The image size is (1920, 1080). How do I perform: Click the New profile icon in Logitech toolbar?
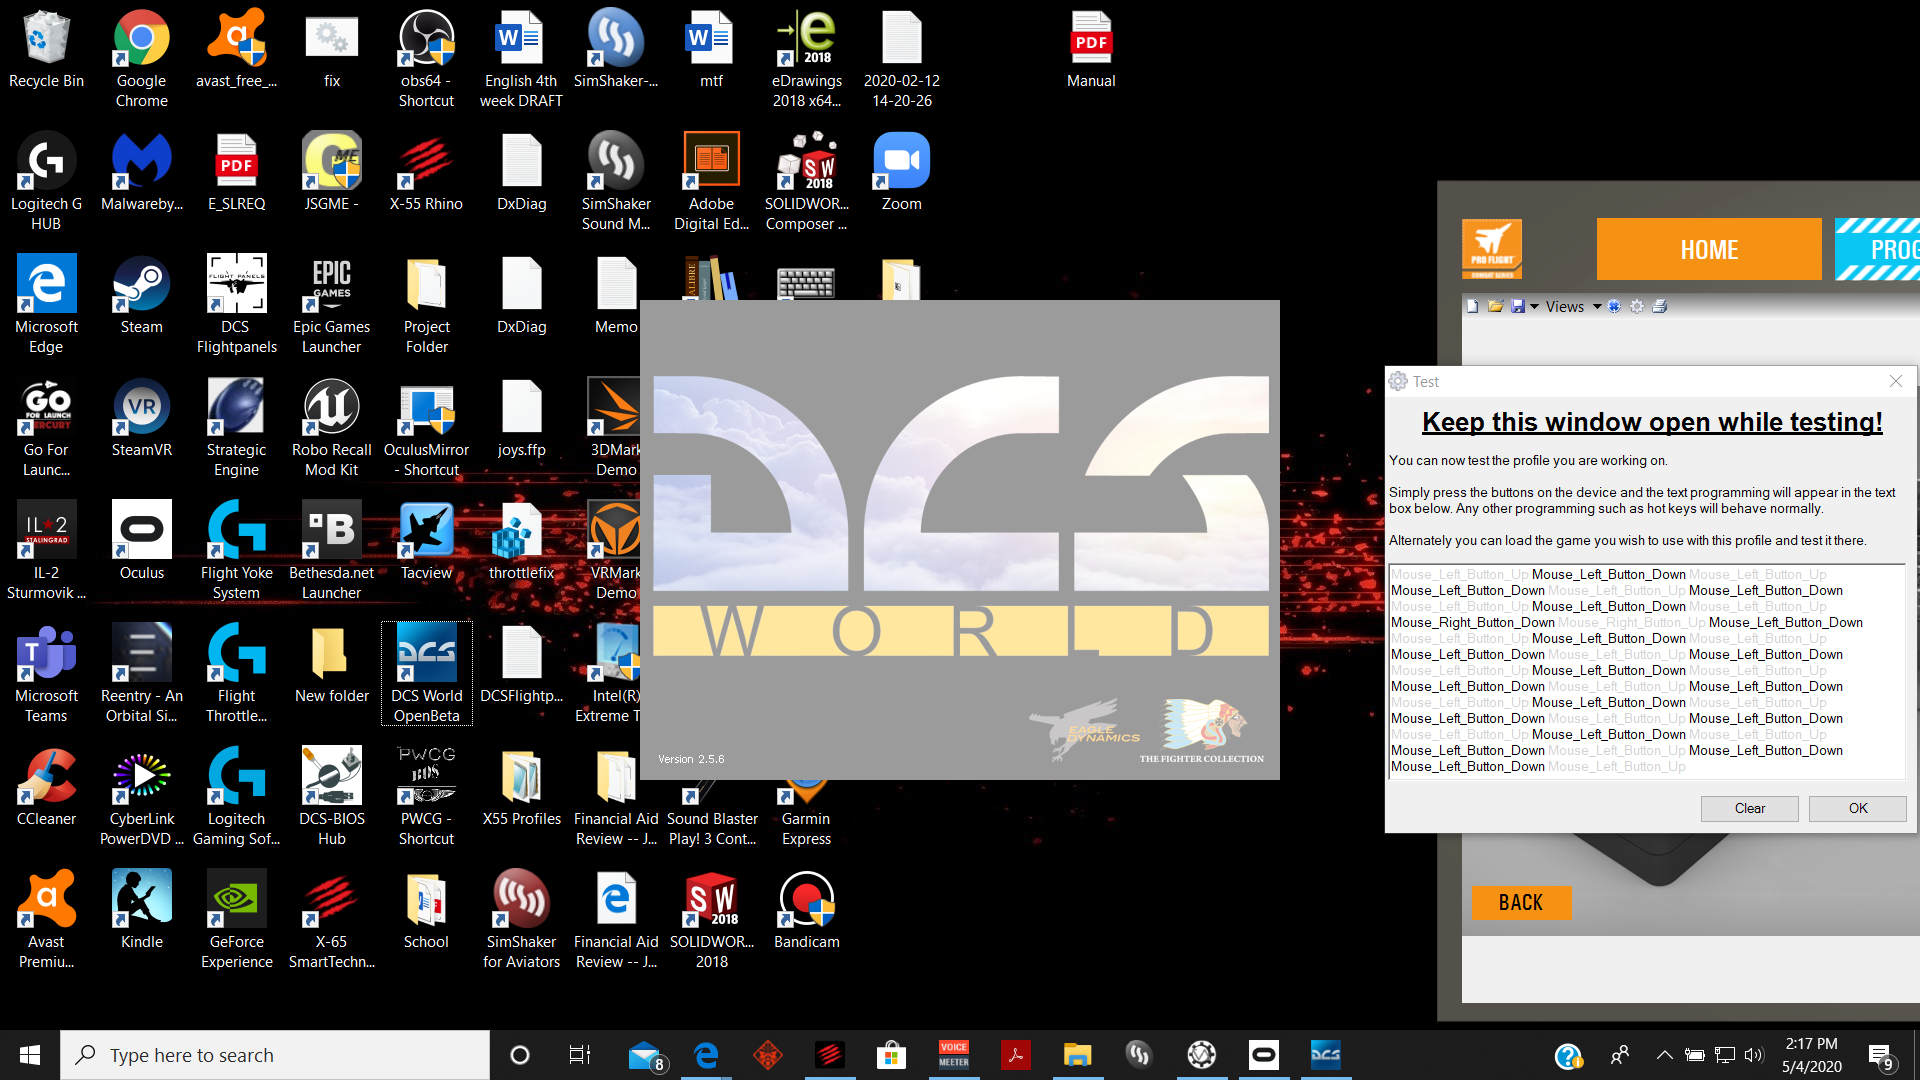click(1472, 307)
